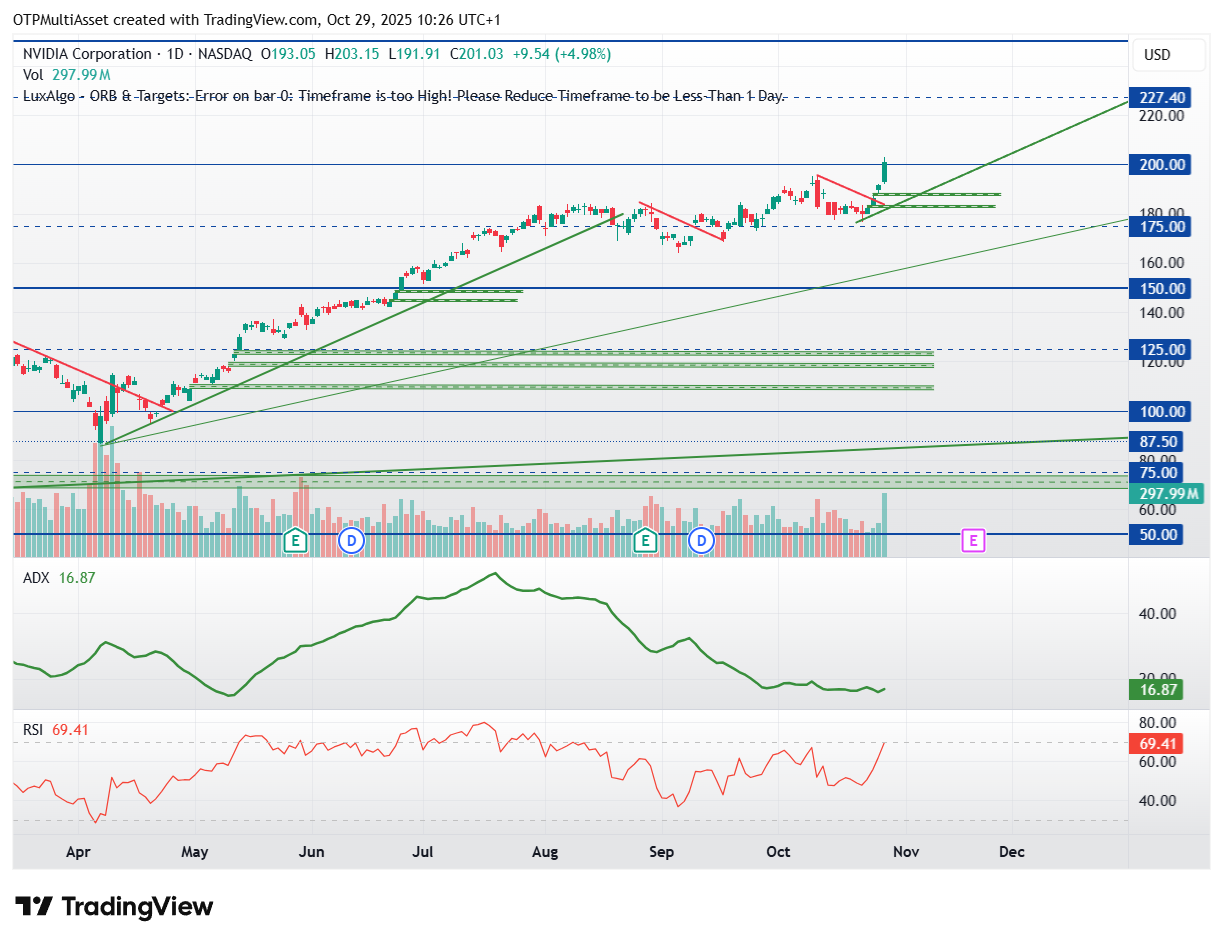Screen dimensions: 1223x944
Task: Select the RSI indicator legend label
Action: (34, 730)
